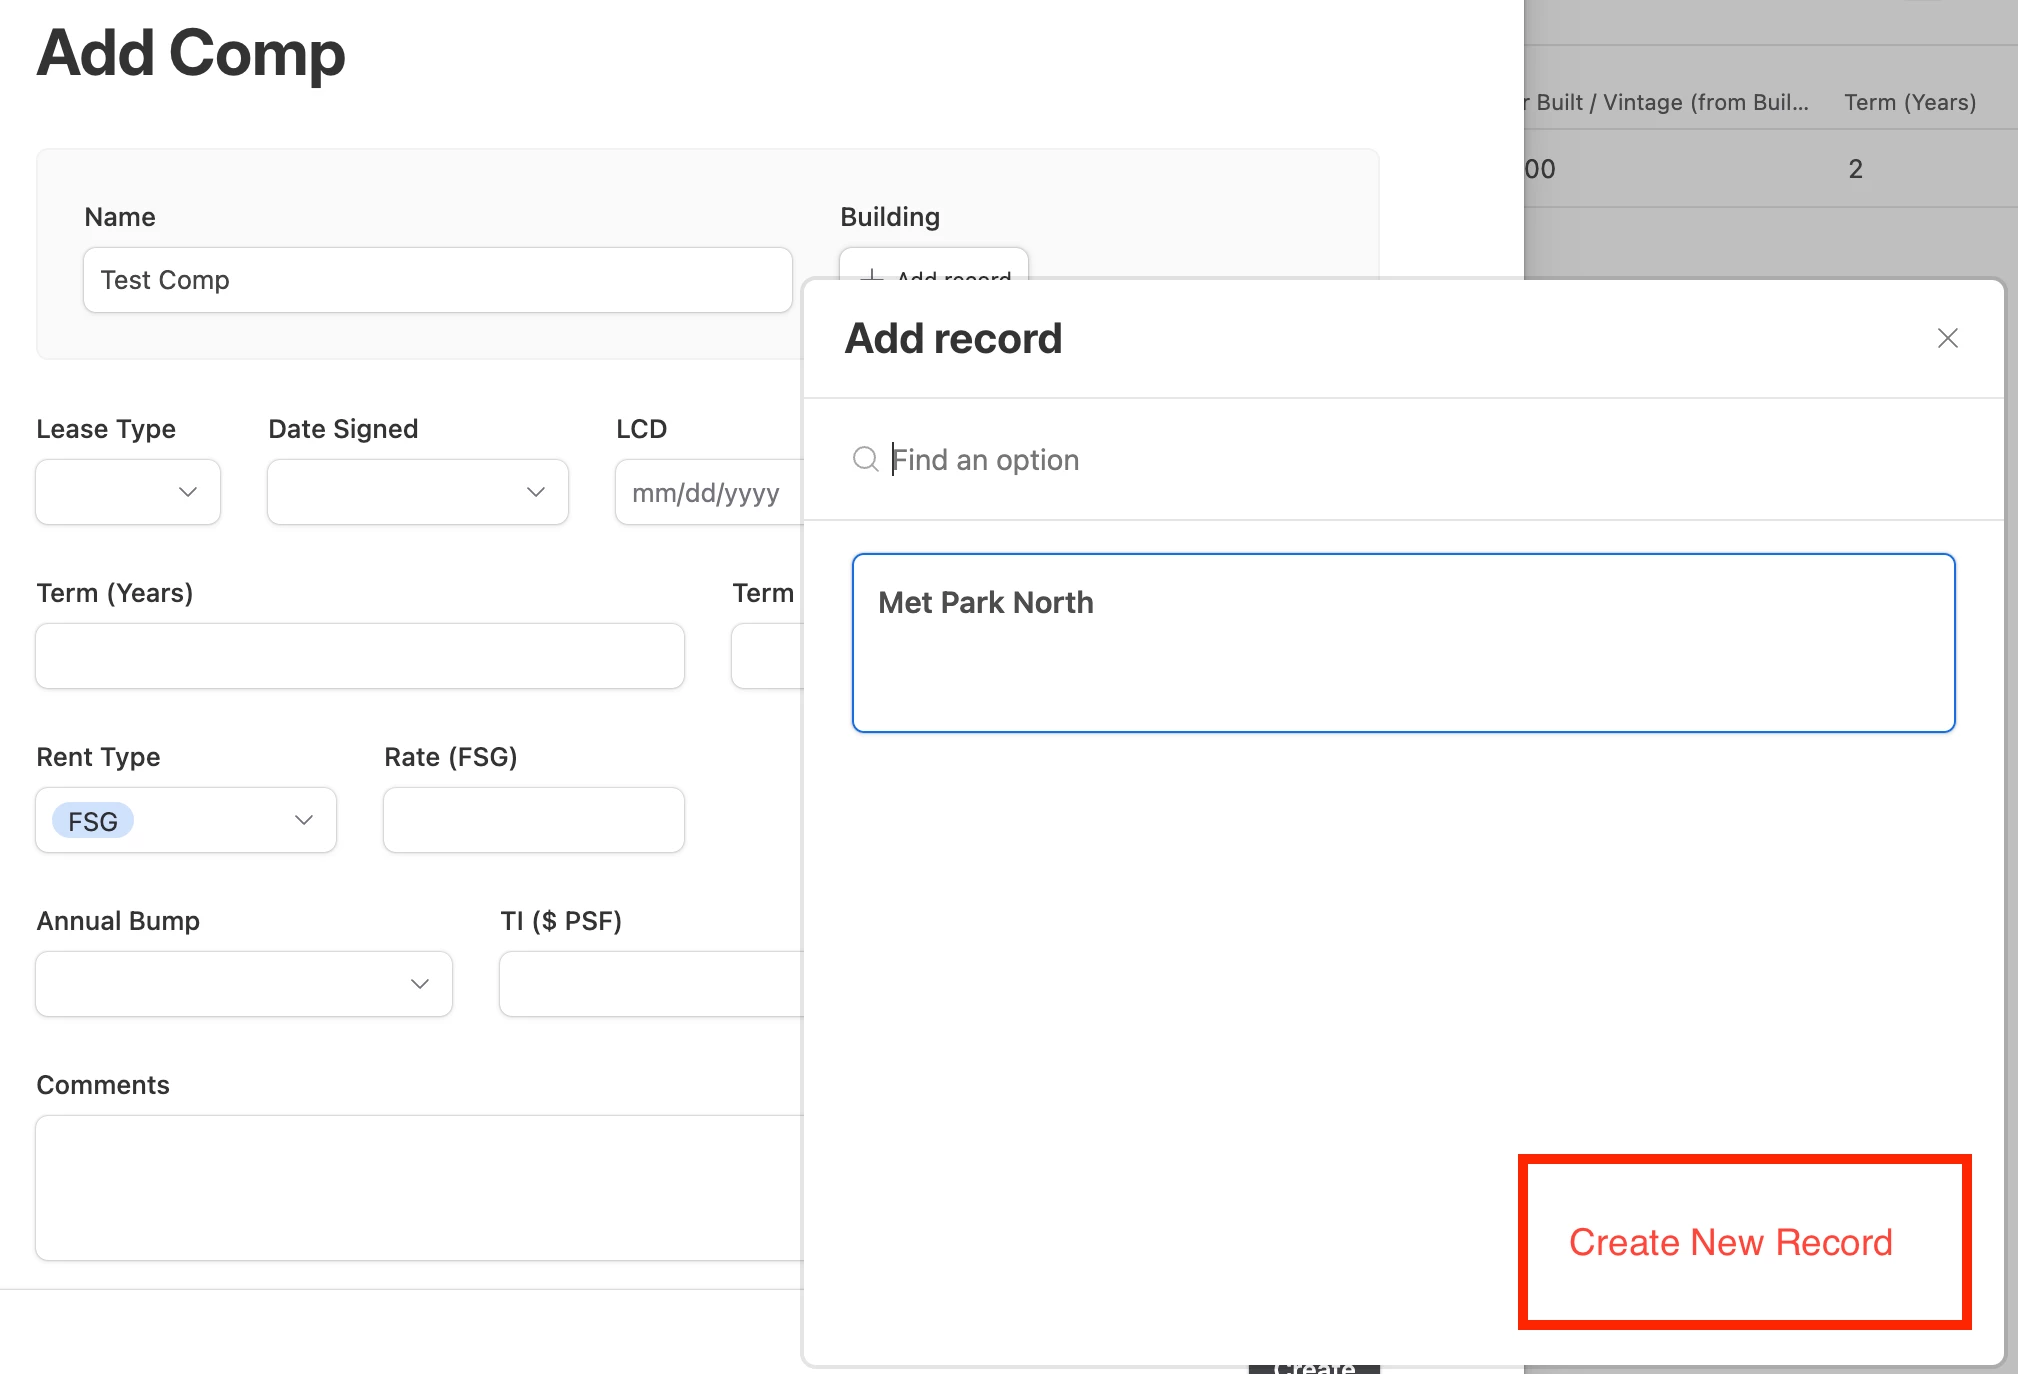Click the Term (Years) column header
The image size is (2018, 1374).
[1909, 103]
